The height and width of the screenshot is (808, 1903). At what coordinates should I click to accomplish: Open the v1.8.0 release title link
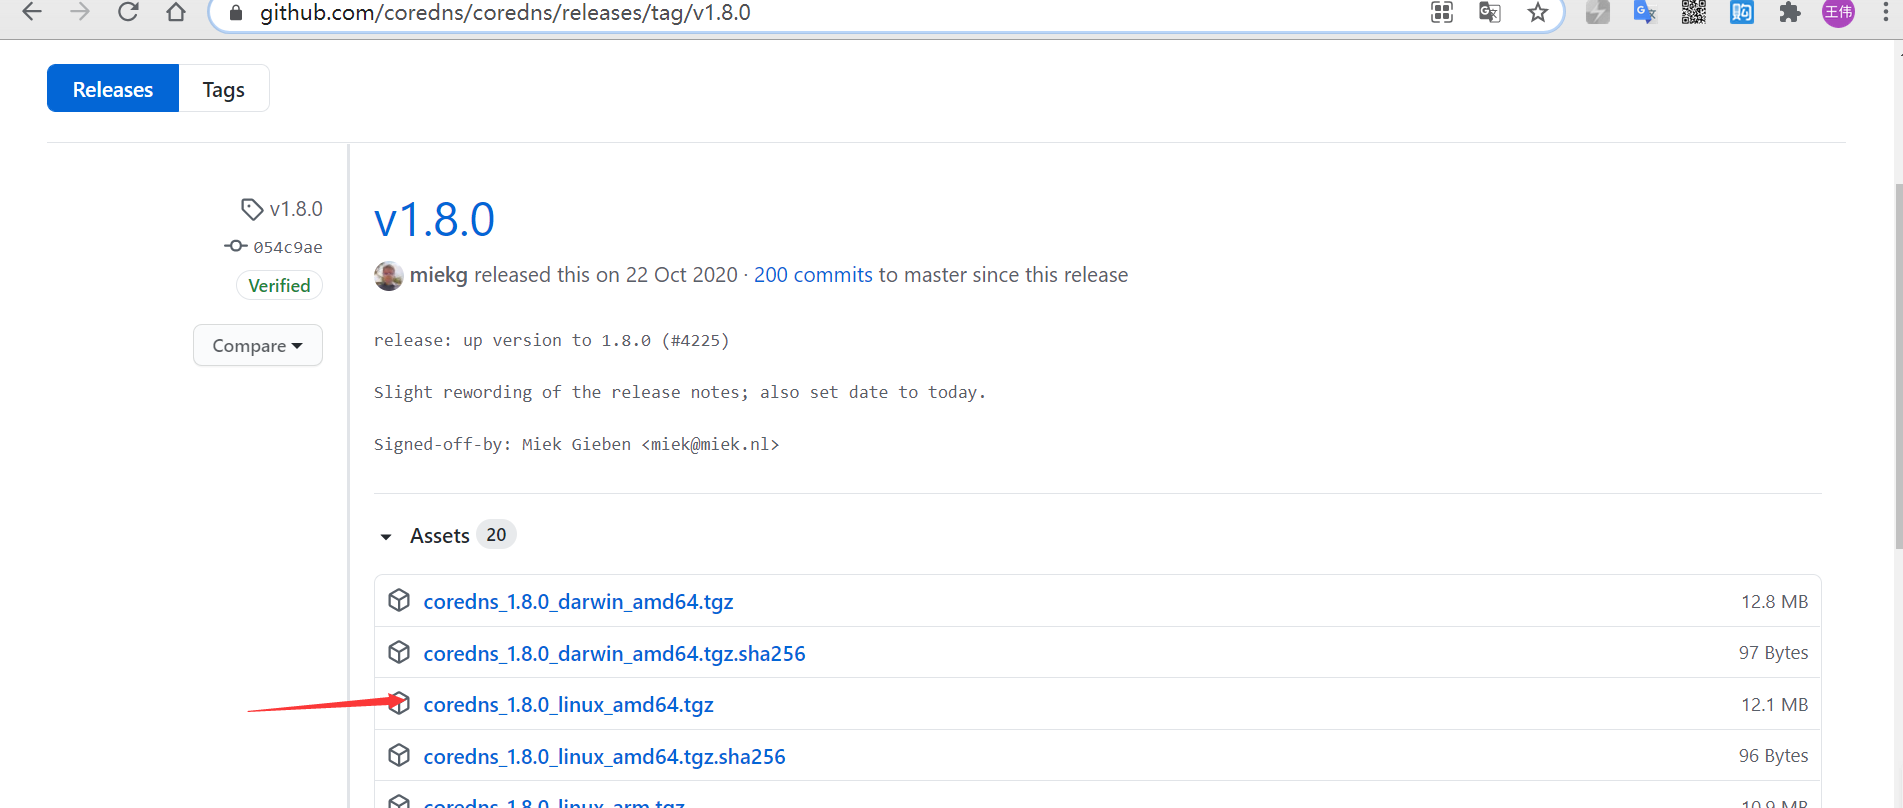pos(434,220)
